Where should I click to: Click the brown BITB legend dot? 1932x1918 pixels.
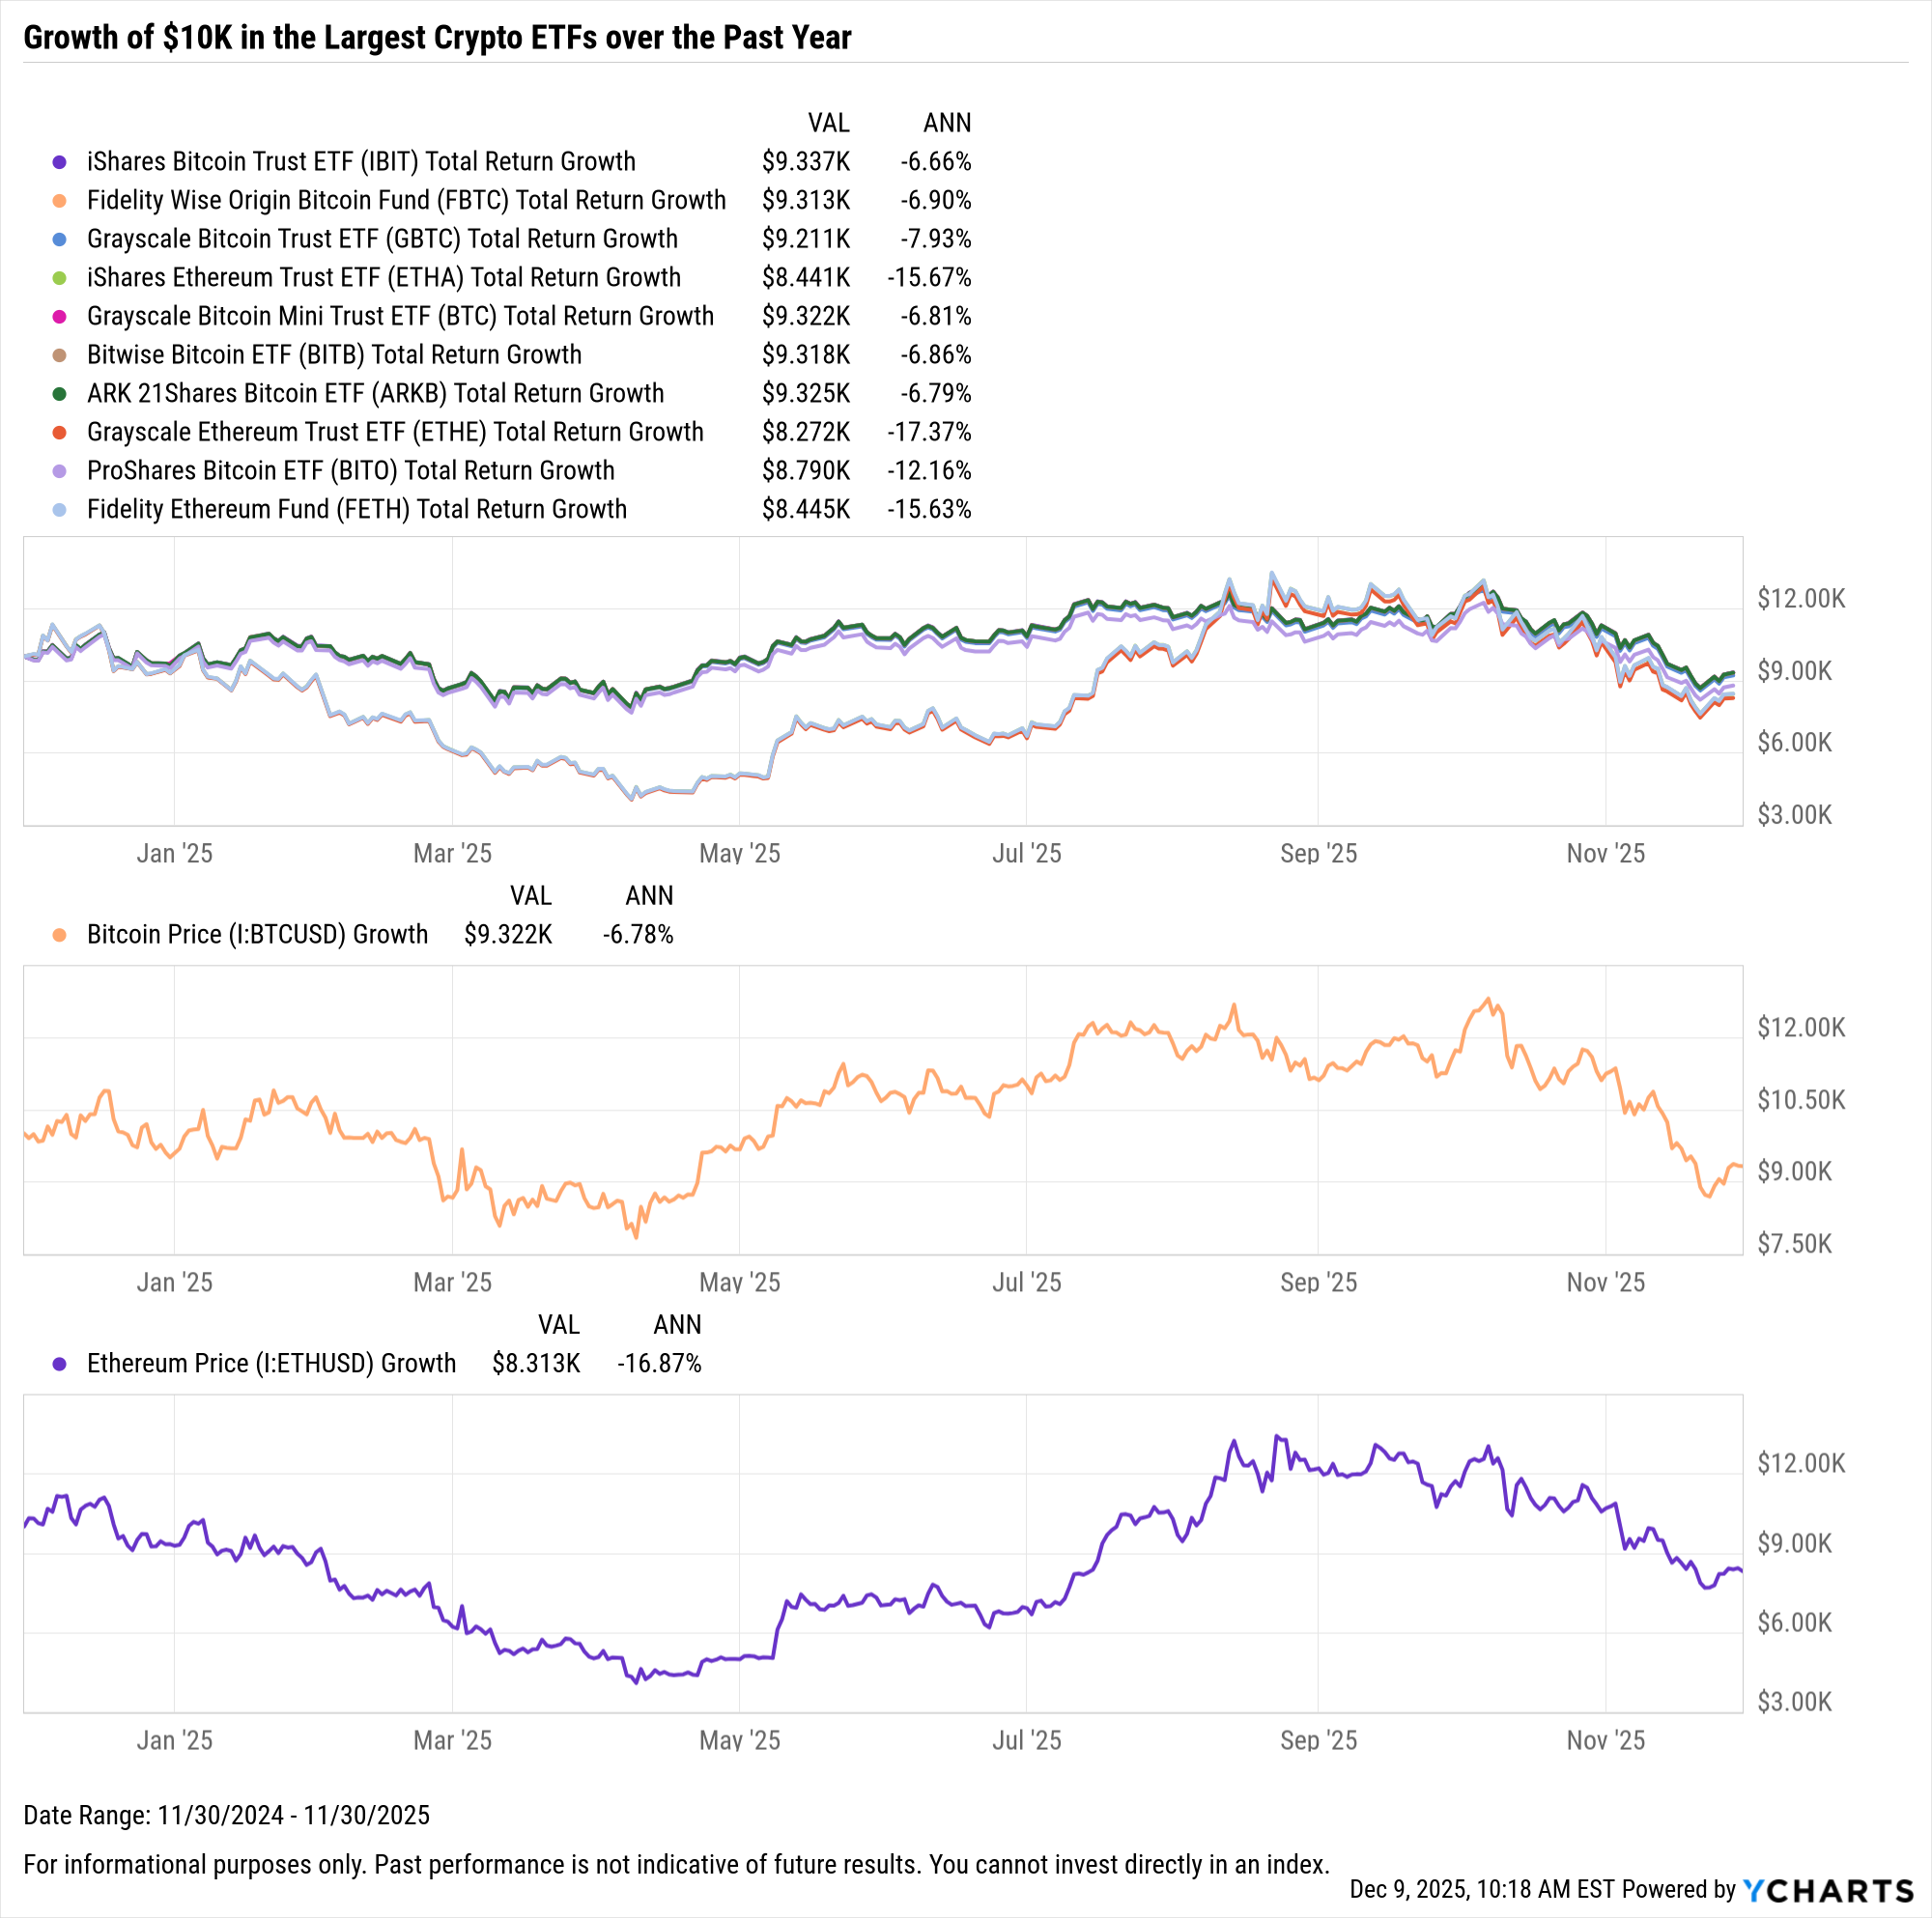pyautogui.click(x=60, y=356)
